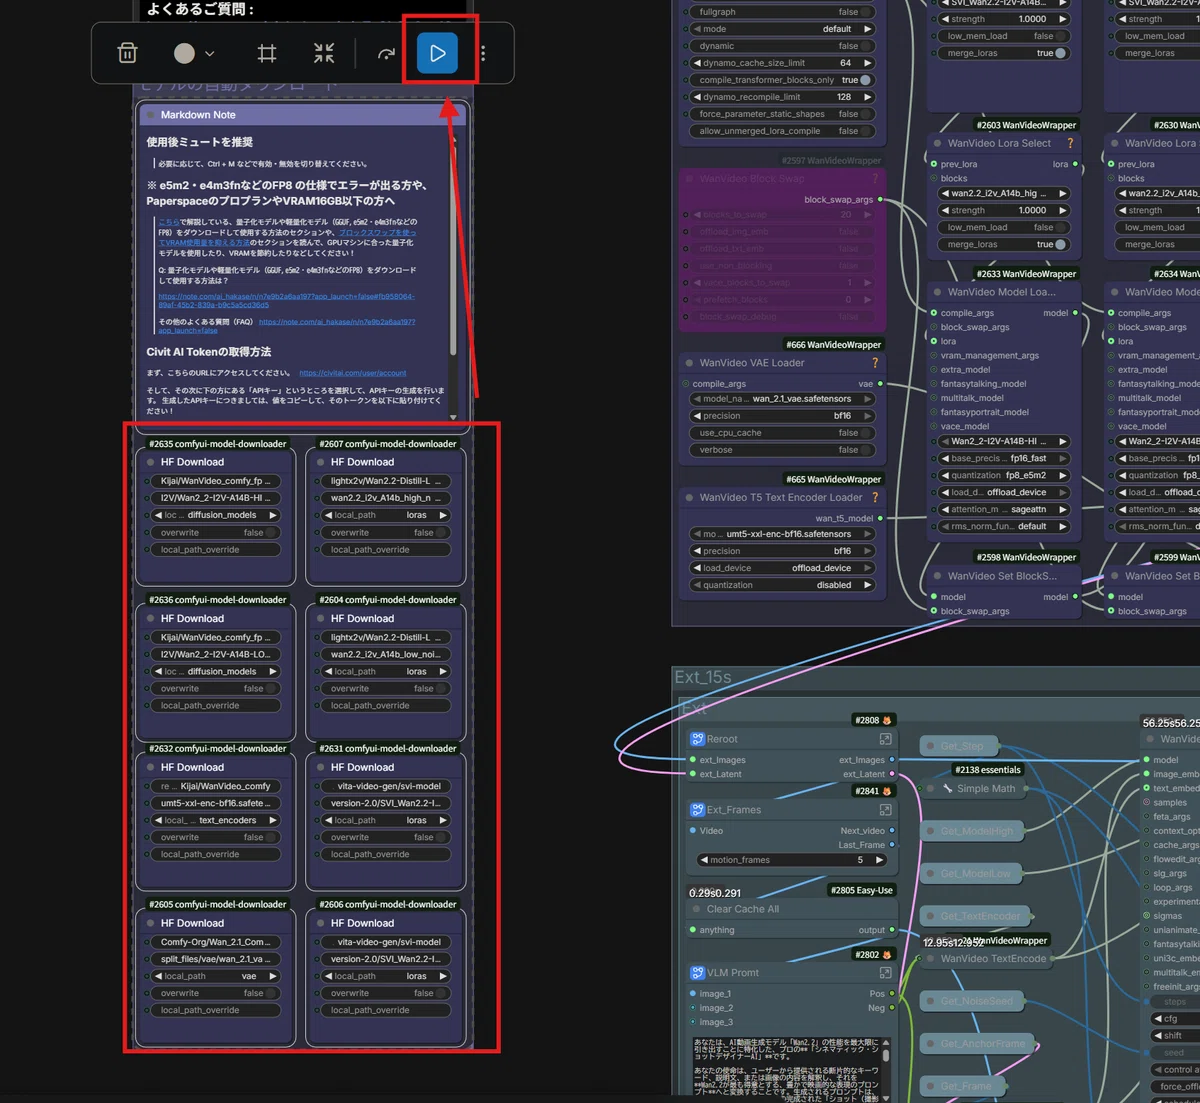Collapse WanVideo T5 Text Encoder Loader via its dot
Image resolution: width=1200 pixels, height=1103 pixels.
[689, 497]
